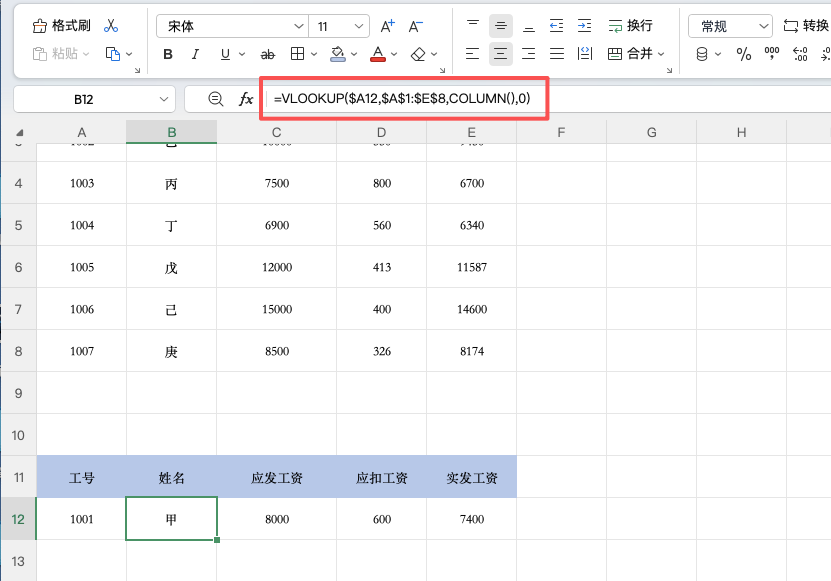The width and height of the screenshot is (831, 581).
Task: Open the 常规 number format dropdown
Action: coord(730,26)
